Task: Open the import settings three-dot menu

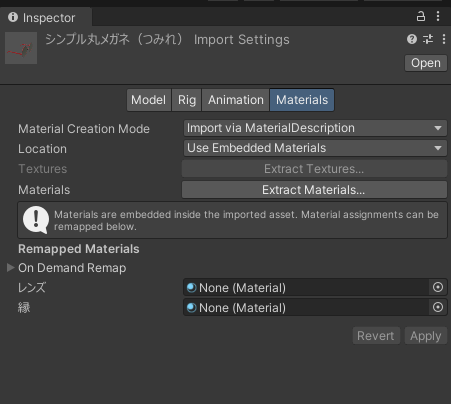Action: coord(444,39)
